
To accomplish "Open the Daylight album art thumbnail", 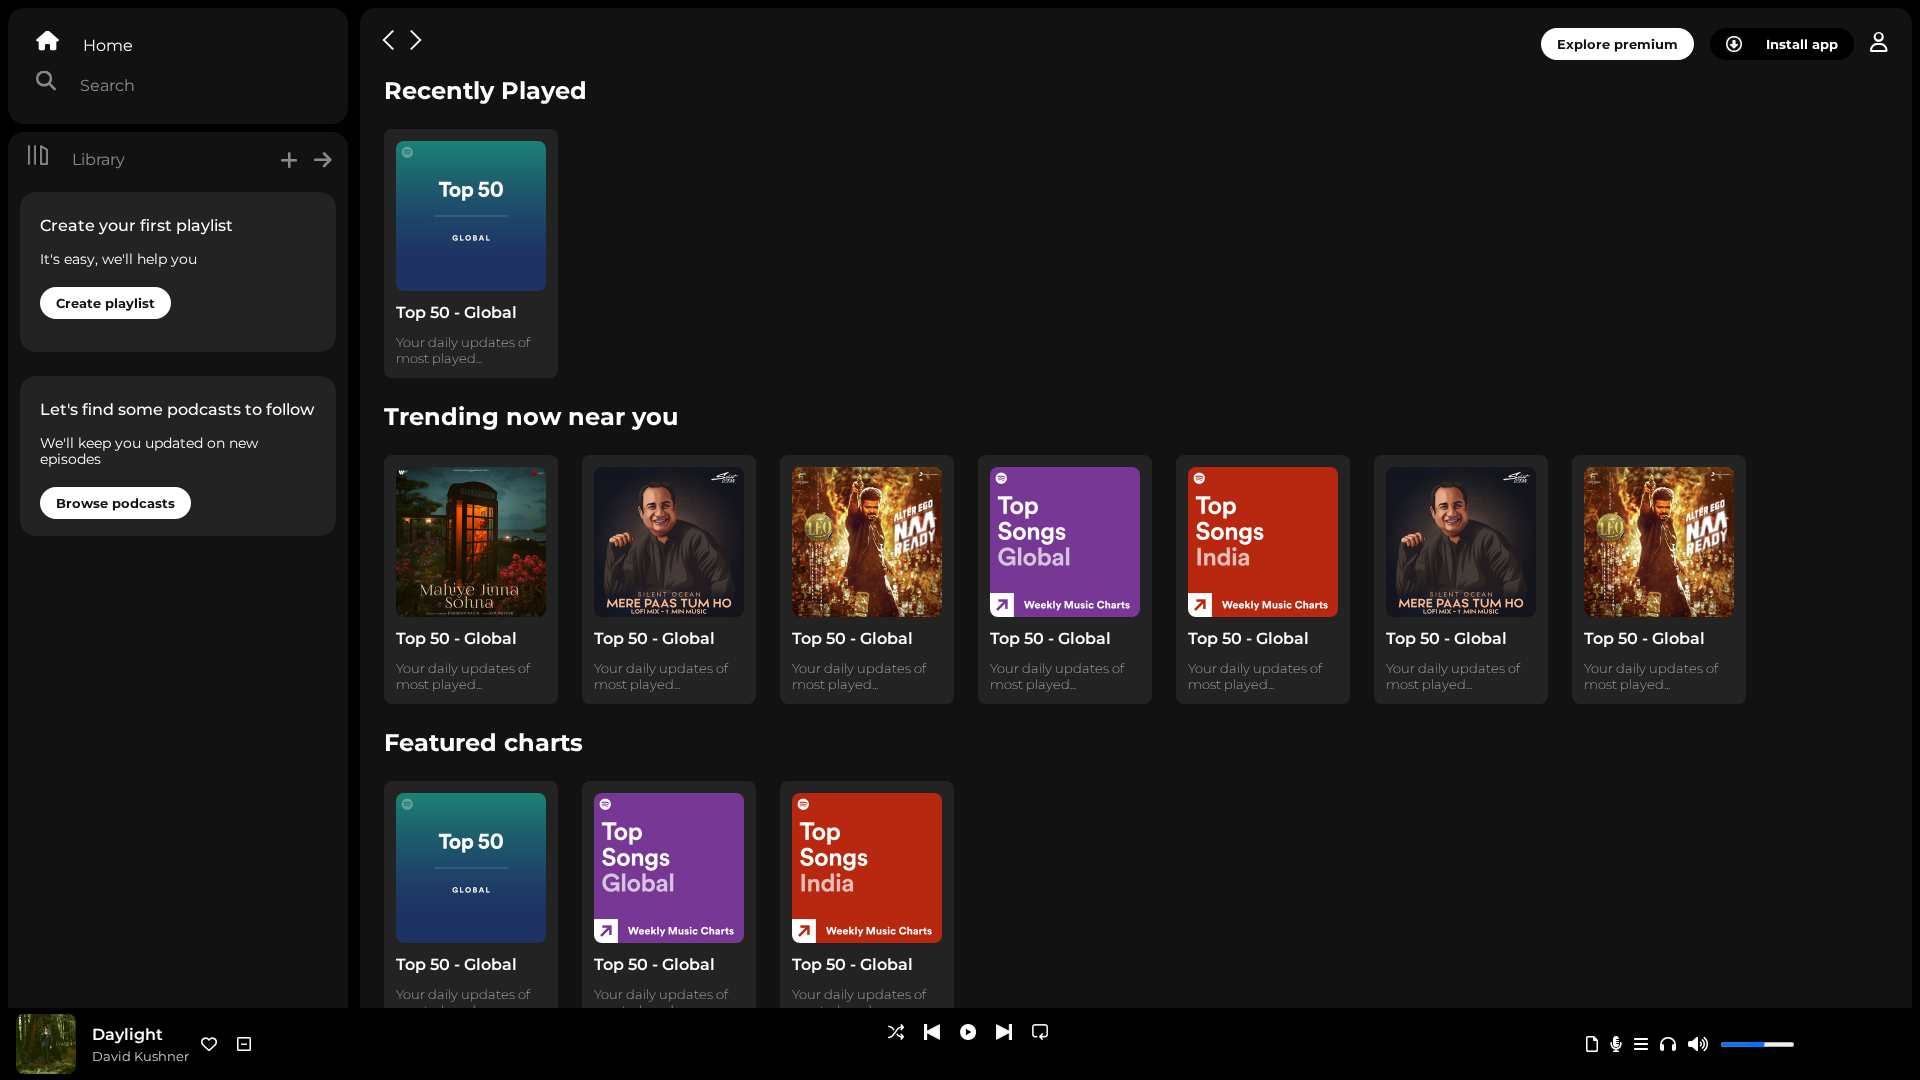I will [46, 1044].
